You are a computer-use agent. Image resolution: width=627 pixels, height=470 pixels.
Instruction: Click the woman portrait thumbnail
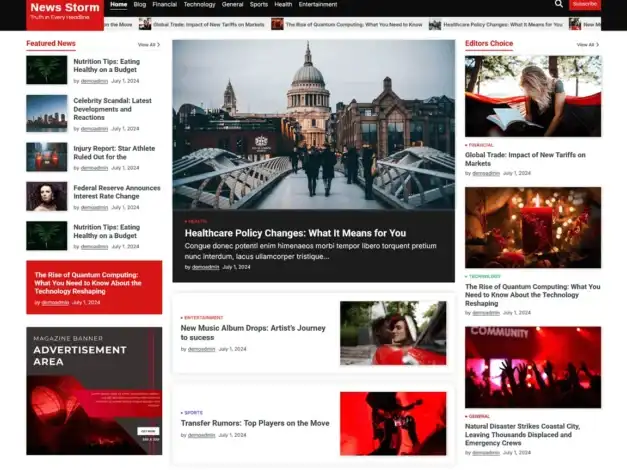pyautogui.click(x=47, y=196)
